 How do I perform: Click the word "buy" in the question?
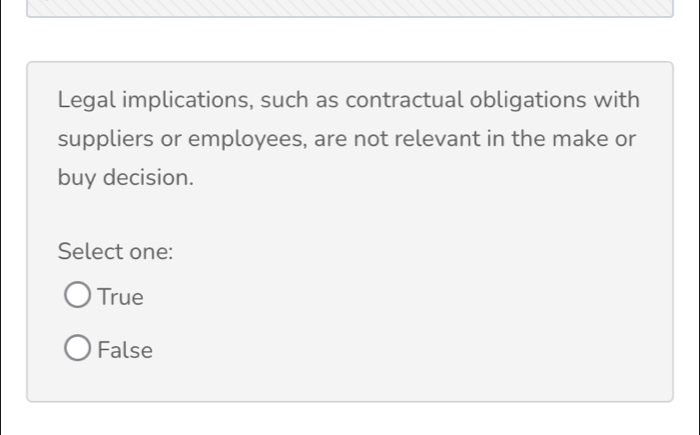pyautogui.click(x=77, y=178)
